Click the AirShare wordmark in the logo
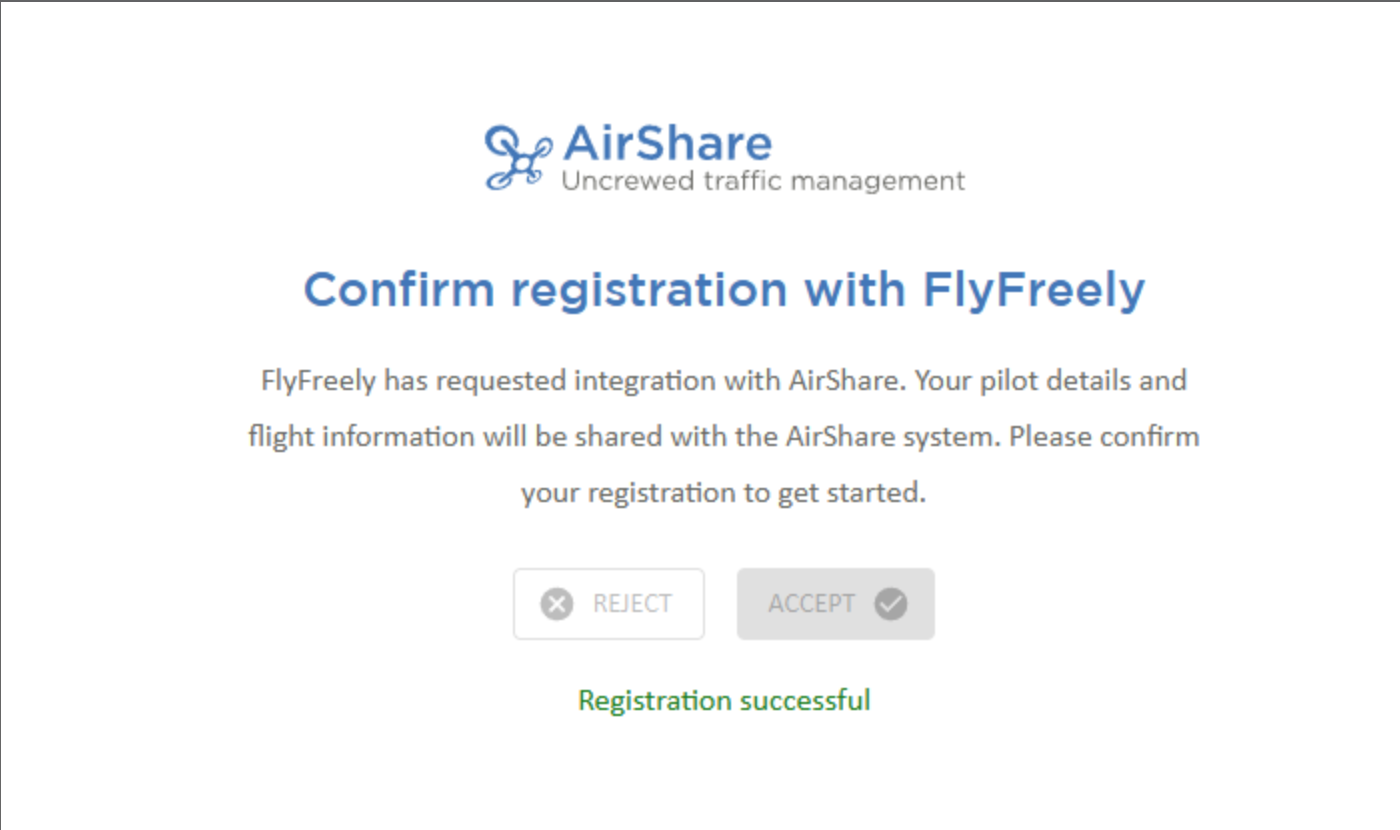Screen dimensions: 1400x830 click(x=667, y=144)
